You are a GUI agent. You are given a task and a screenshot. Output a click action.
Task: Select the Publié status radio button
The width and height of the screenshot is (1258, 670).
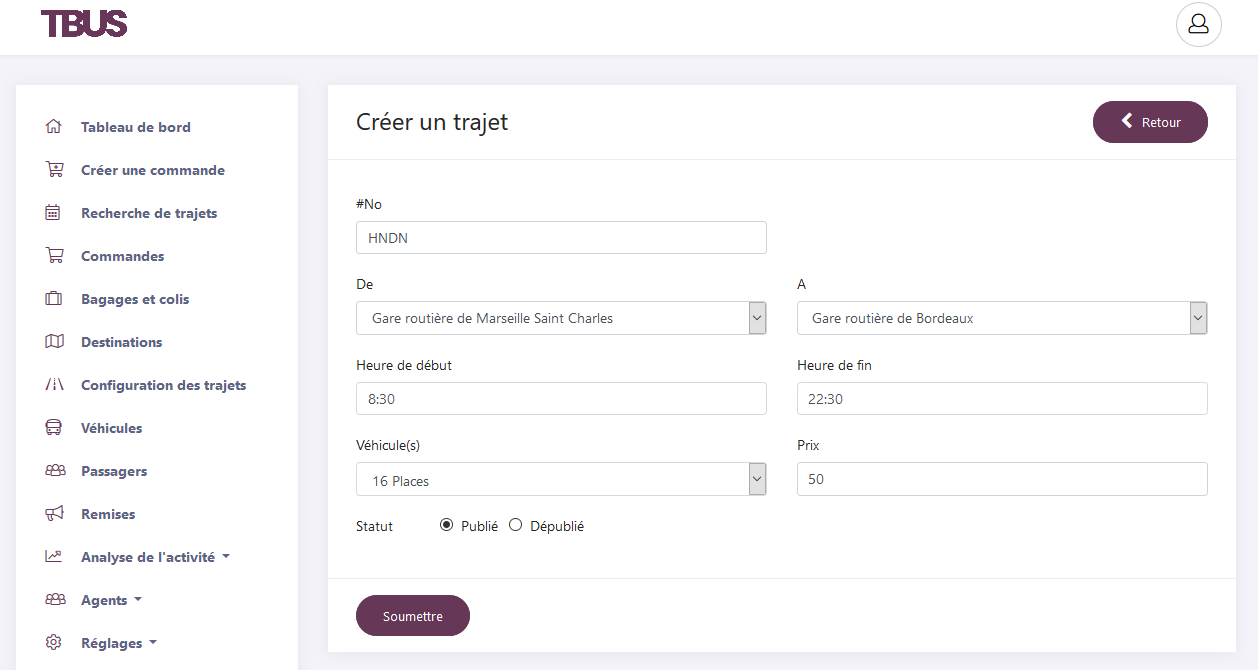(x=447, y=525)
